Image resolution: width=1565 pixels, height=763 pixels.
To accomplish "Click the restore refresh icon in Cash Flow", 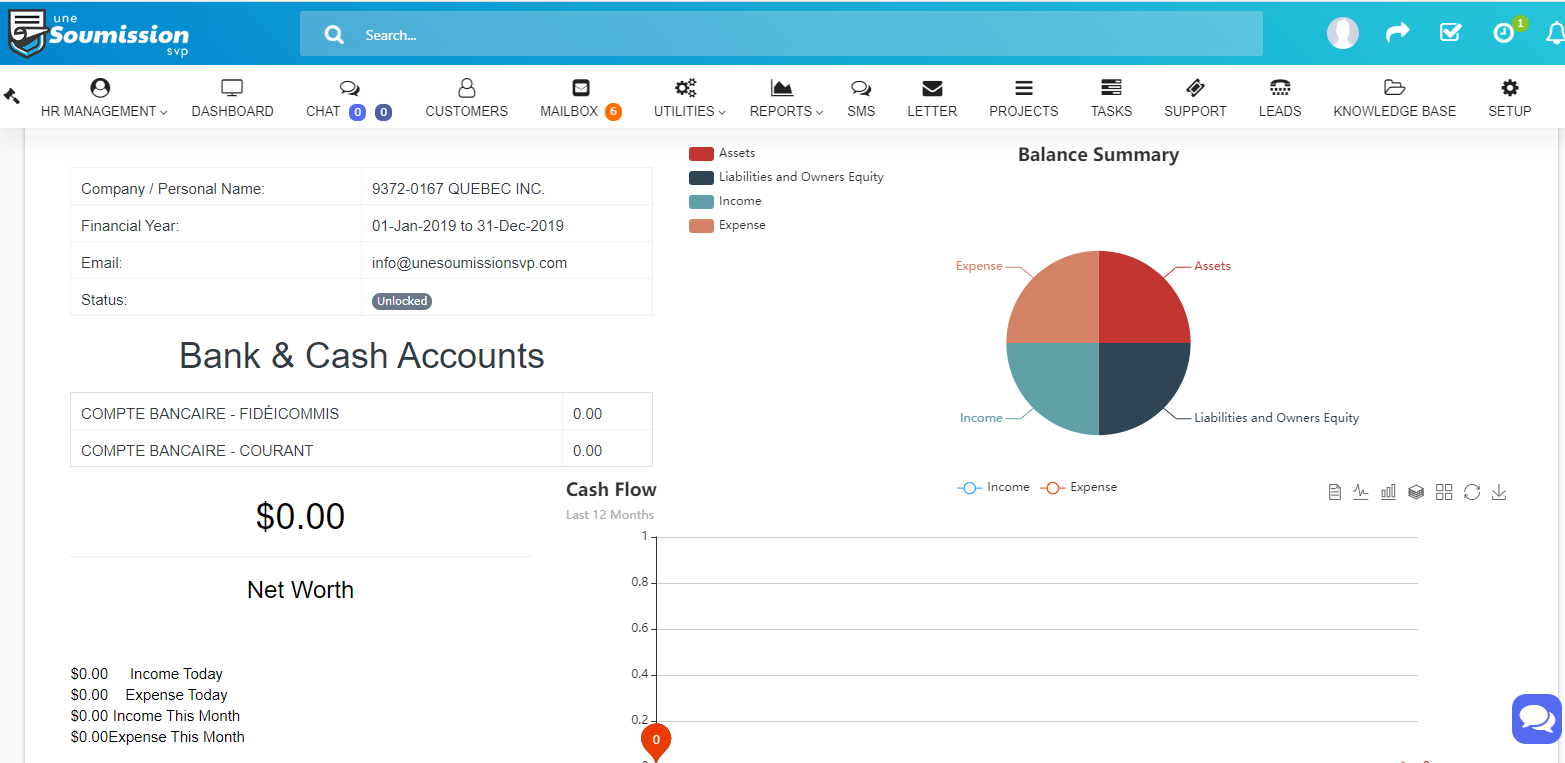I will point(1471,492).
